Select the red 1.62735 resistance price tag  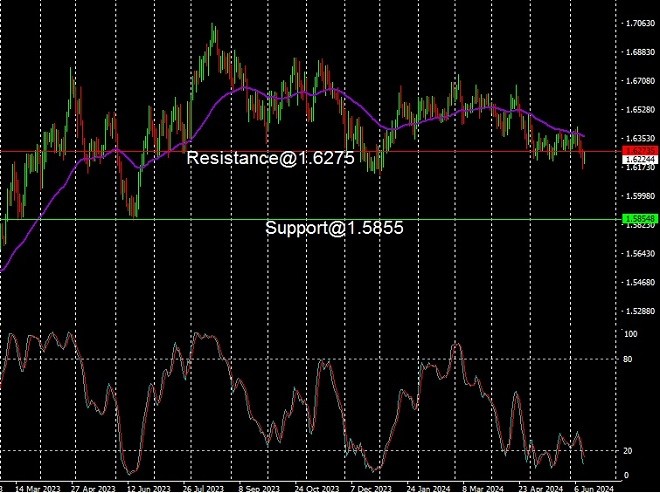coord(640,151)
